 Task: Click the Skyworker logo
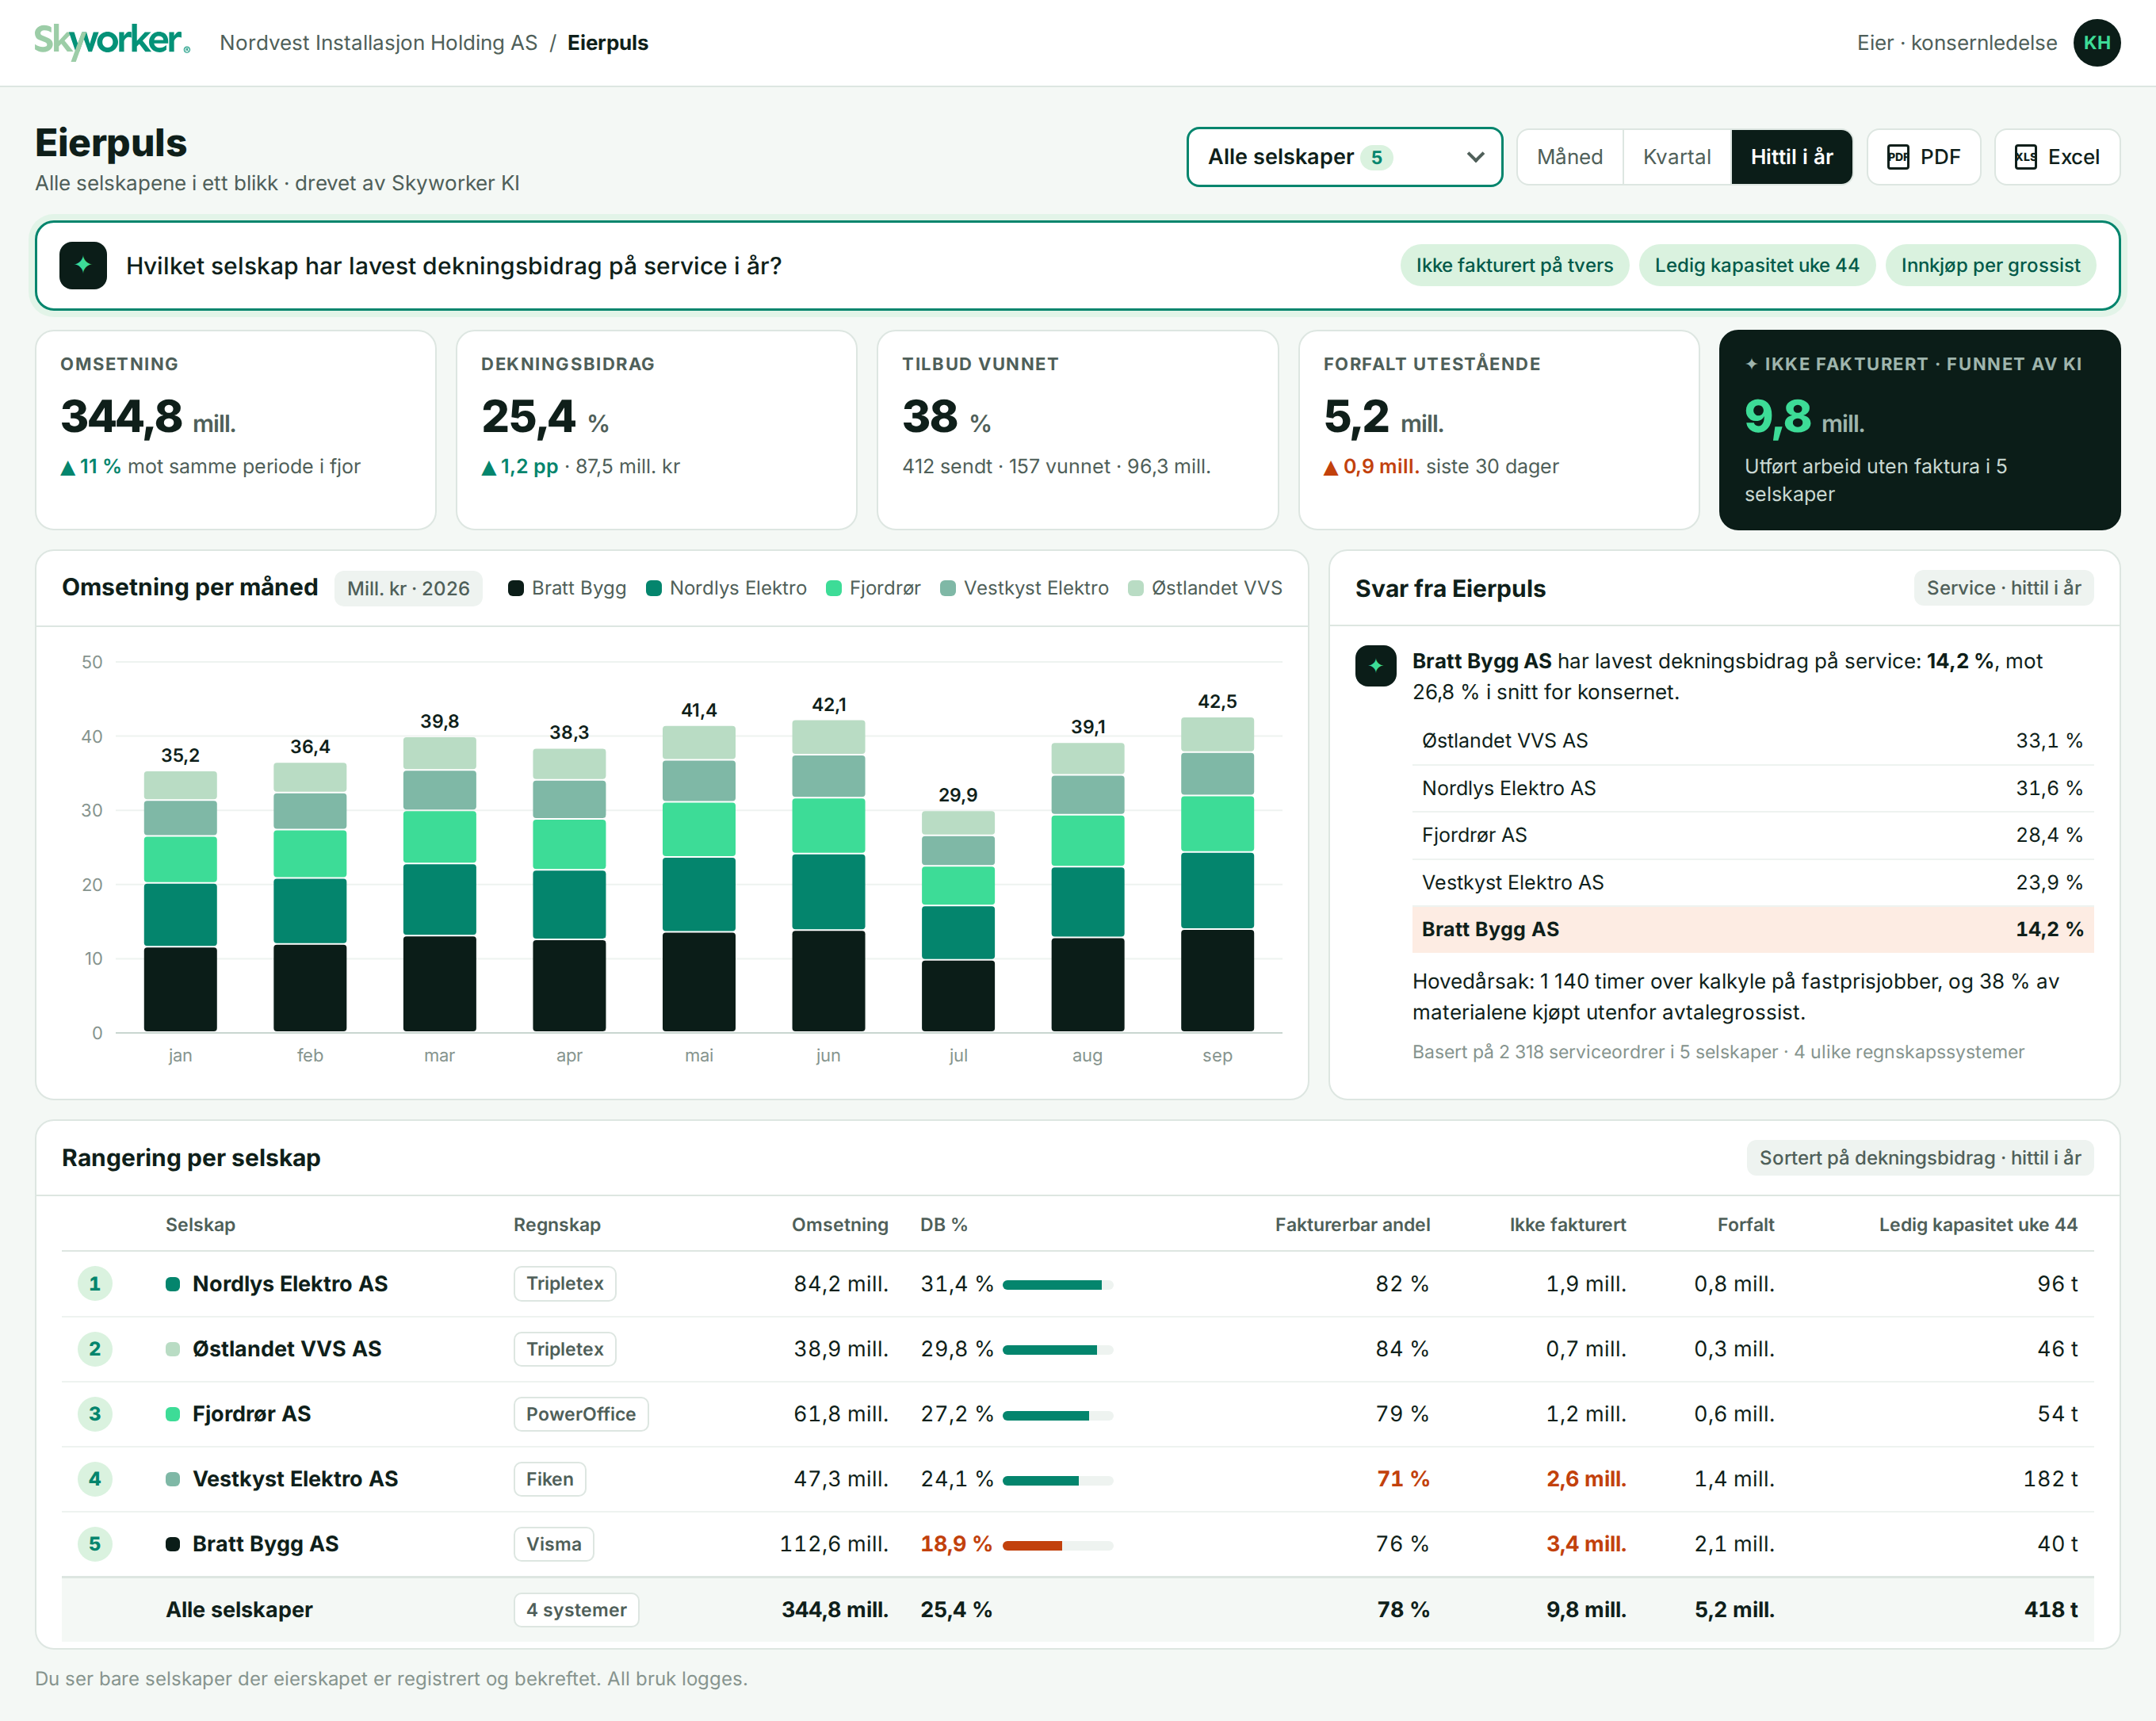click(112, 42)
